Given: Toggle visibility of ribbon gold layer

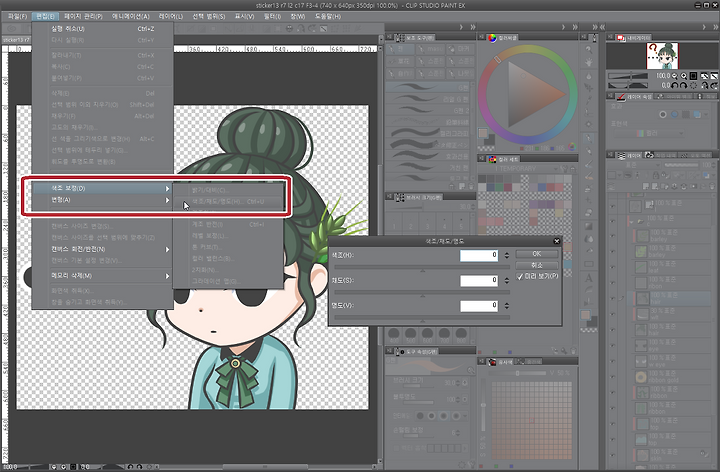Looking at the screenshot, I should pyautogui.click(x=612, y=377).
